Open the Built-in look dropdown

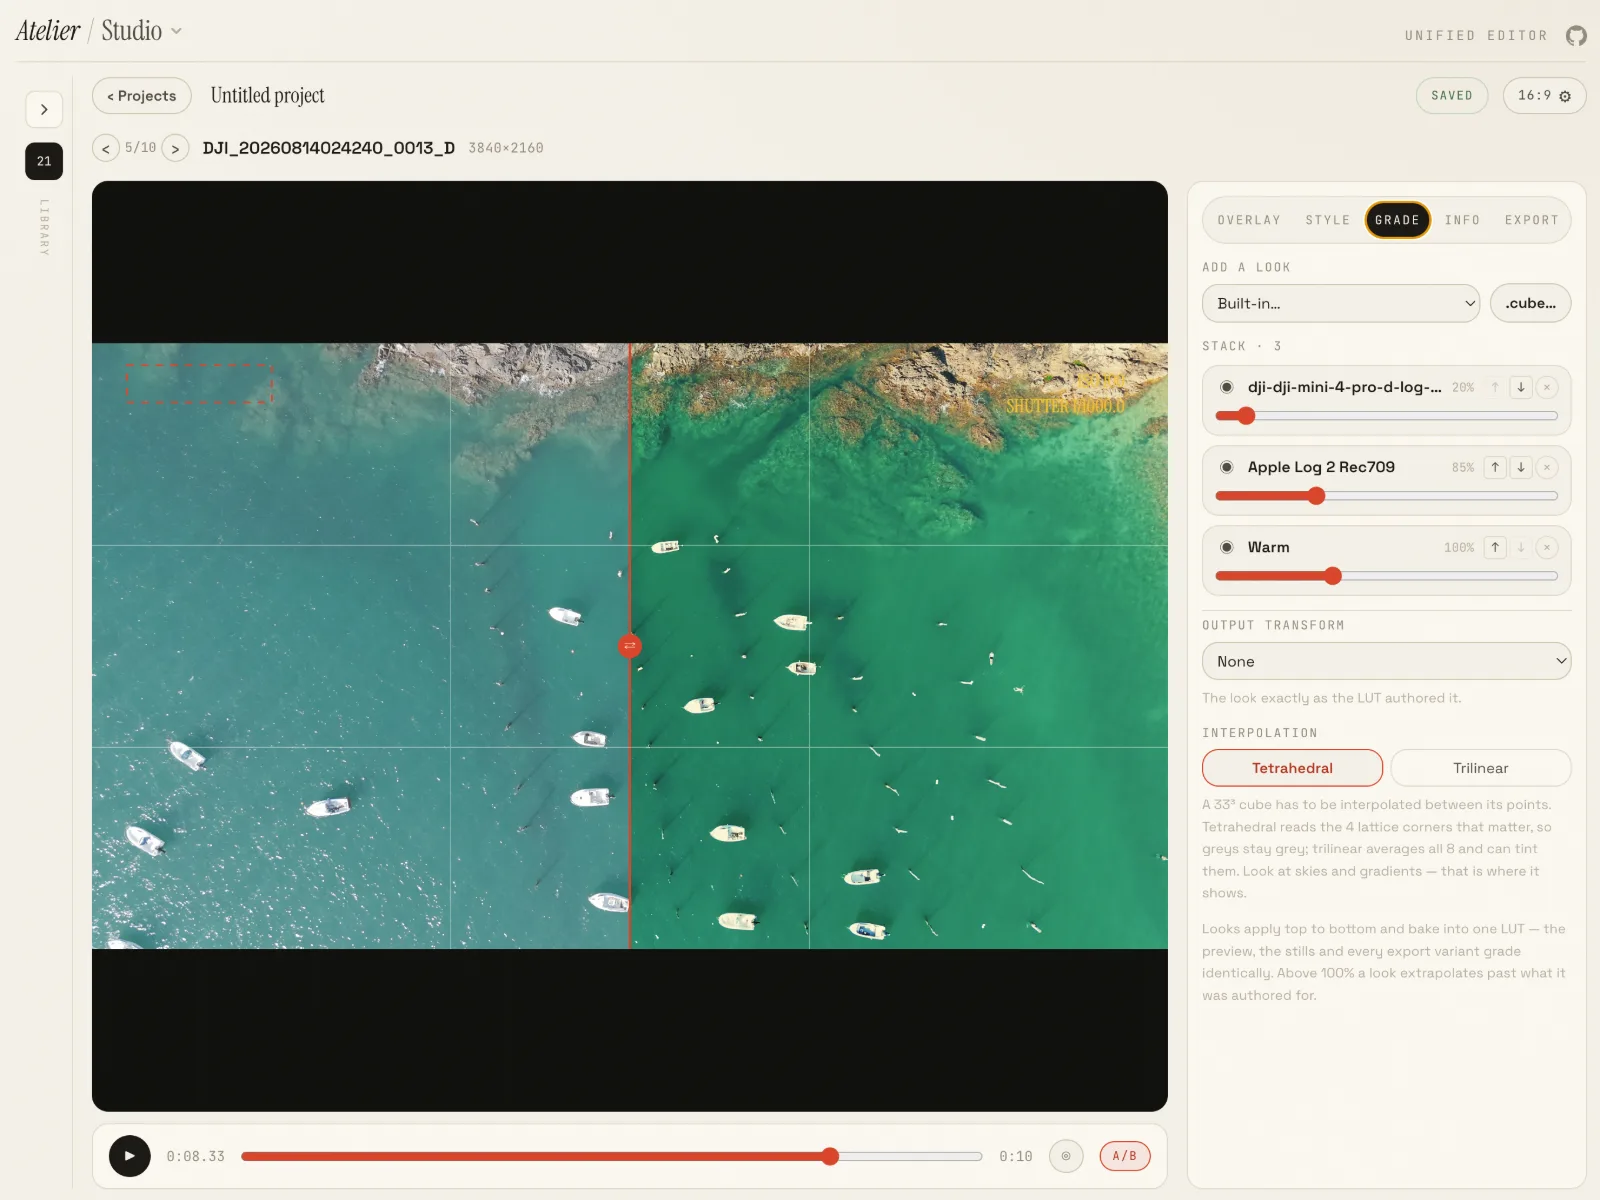(1341, 303)
